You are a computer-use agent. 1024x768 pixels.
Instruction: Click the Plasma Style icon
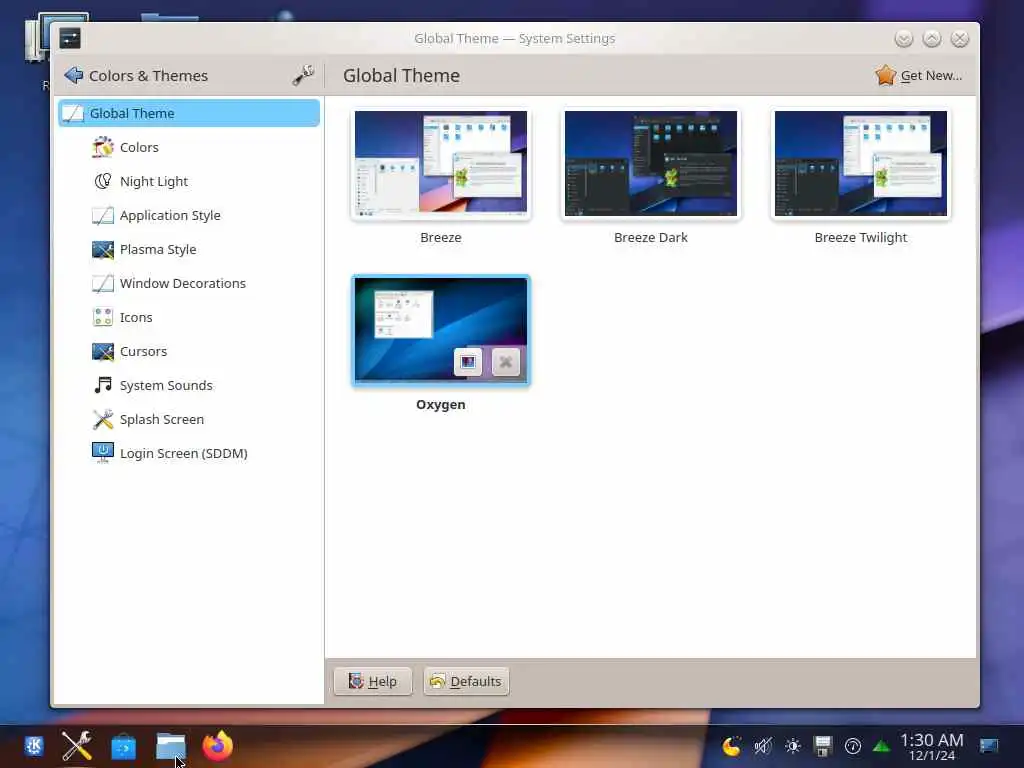tap(103, 249)
